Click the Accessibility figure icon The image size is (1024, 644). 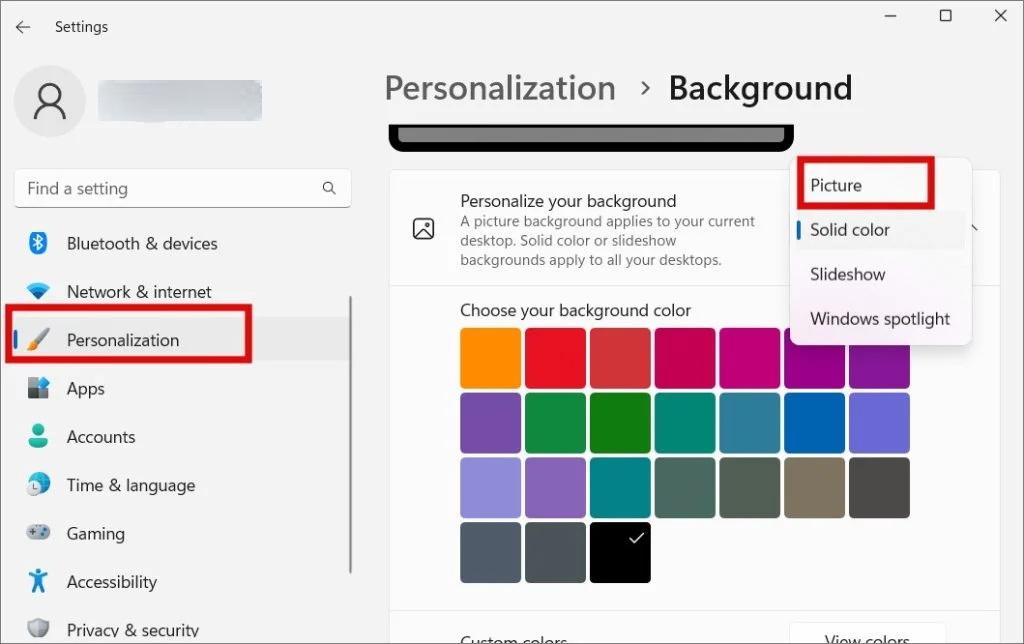coord(38,581)
